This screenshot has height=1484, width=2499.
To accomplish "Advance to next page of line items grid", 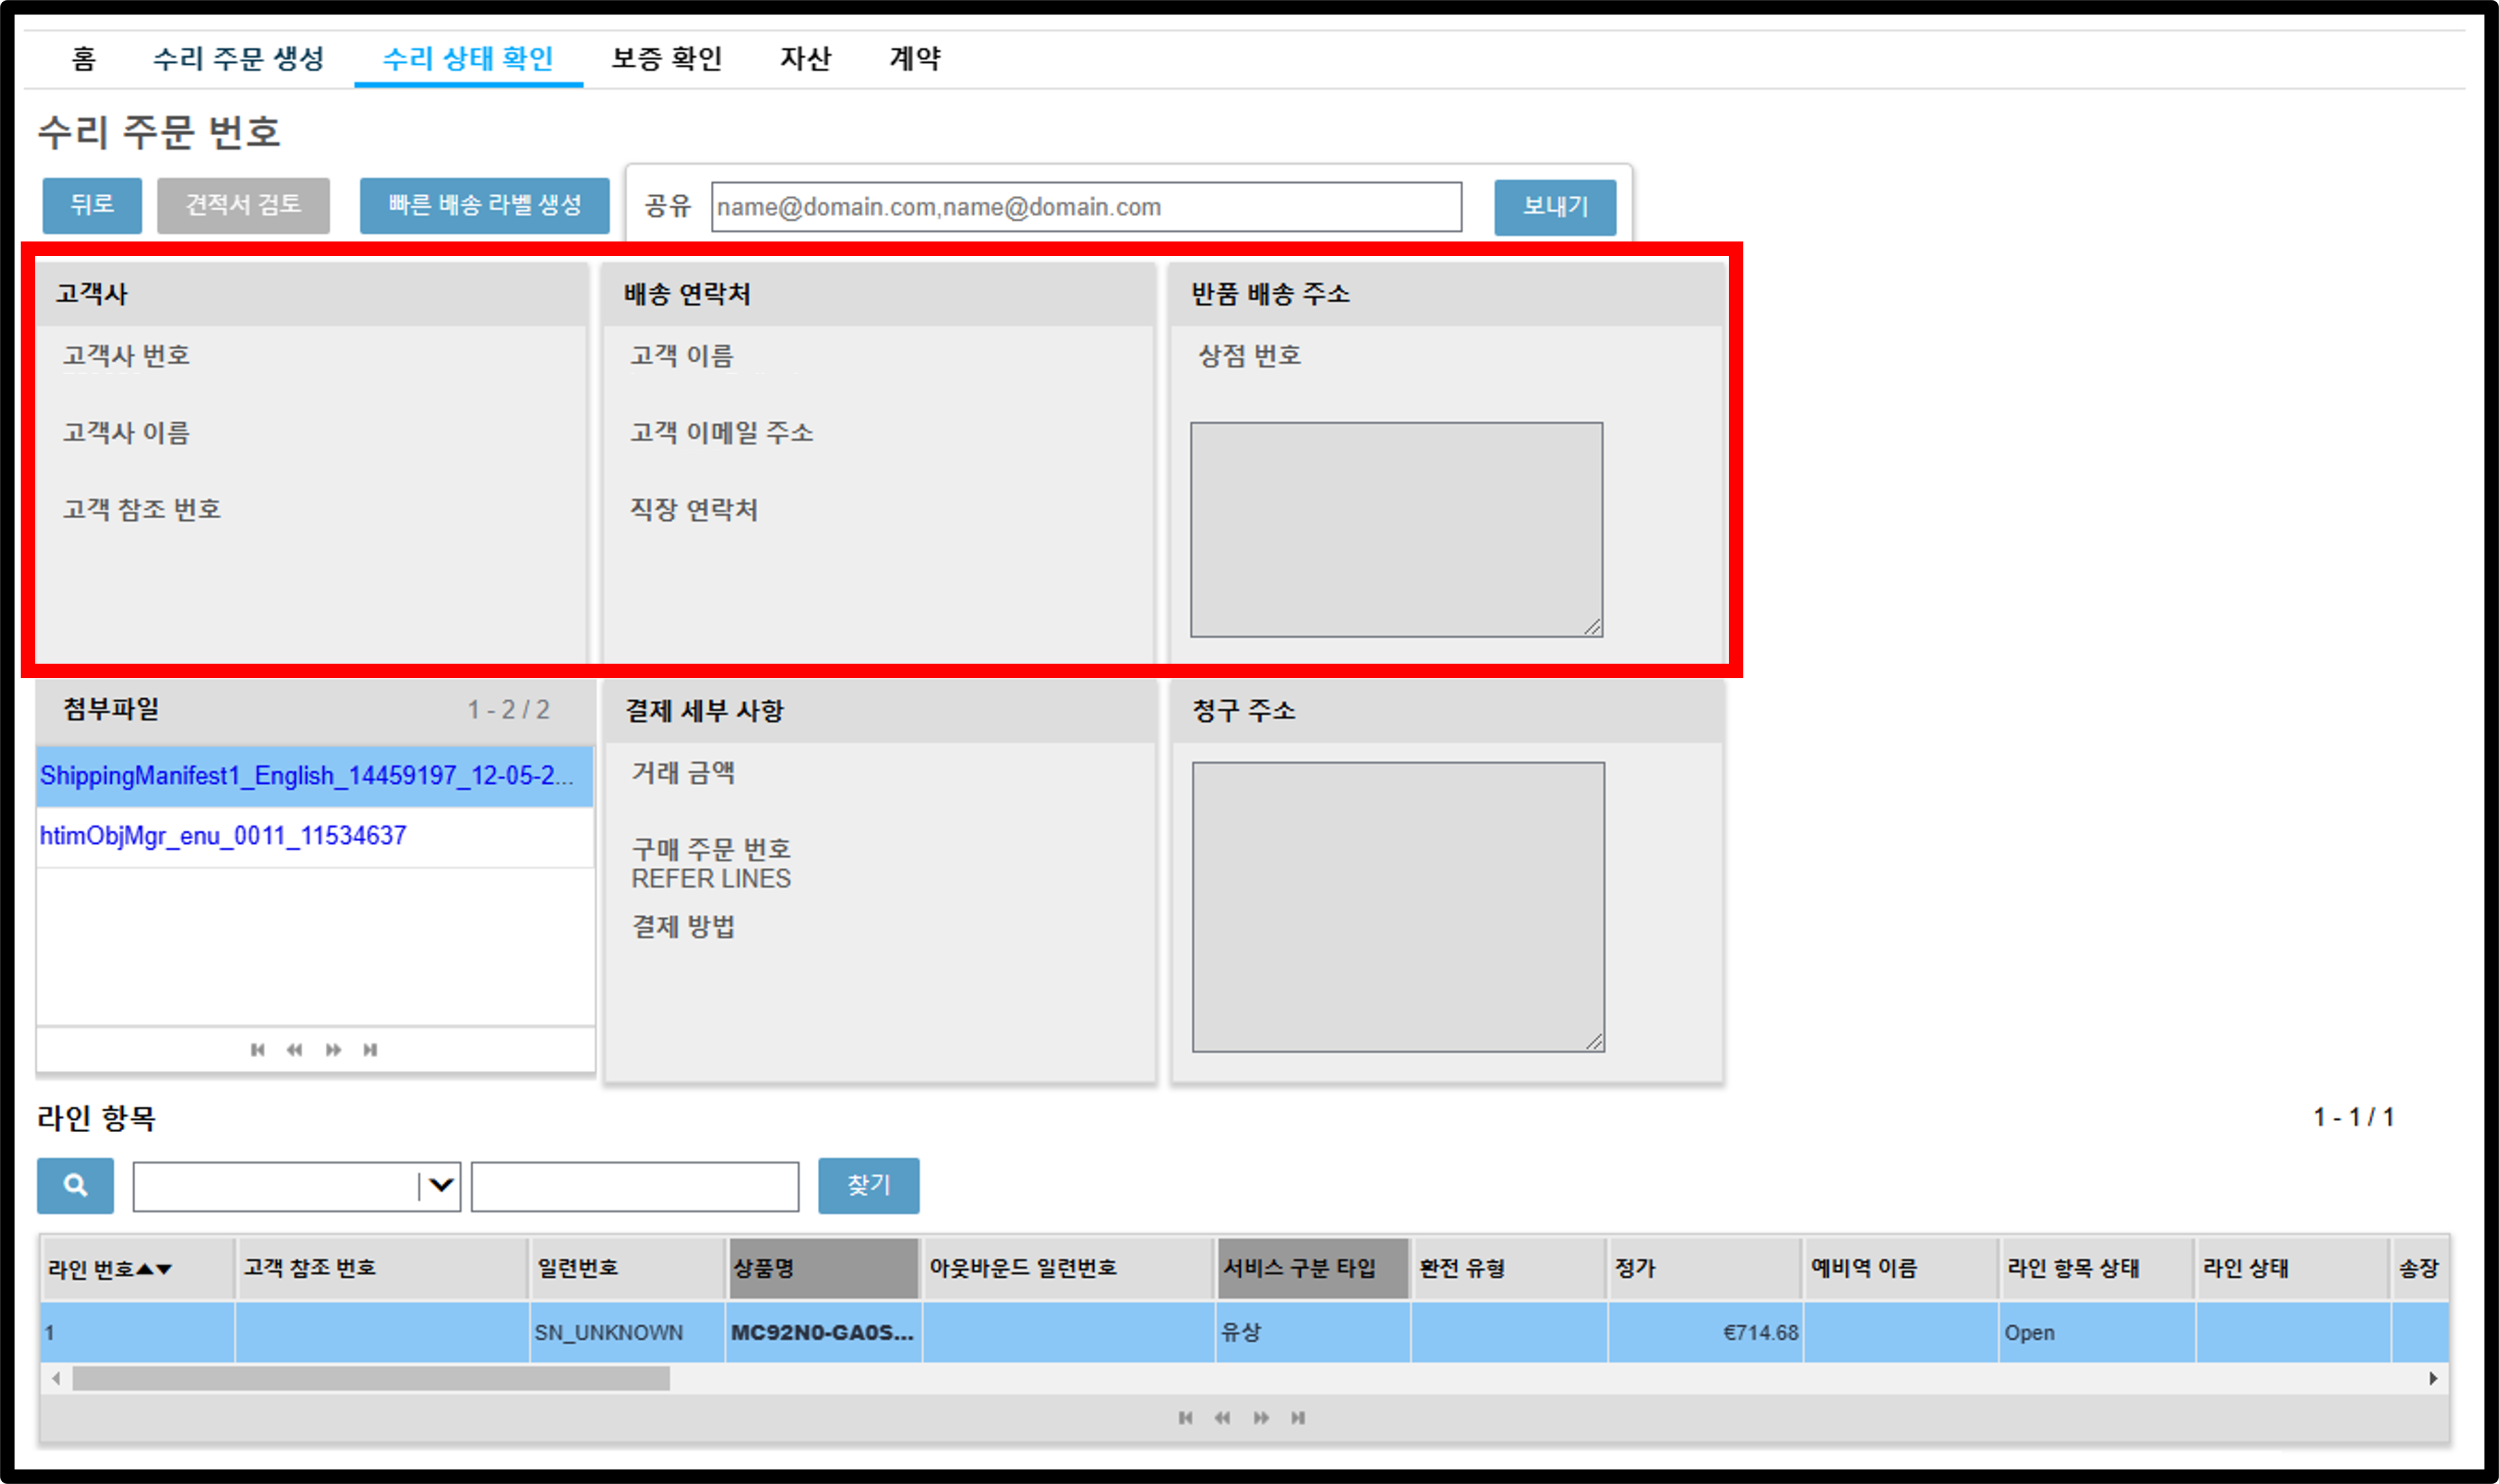I will click(x=1261, y=1417).
